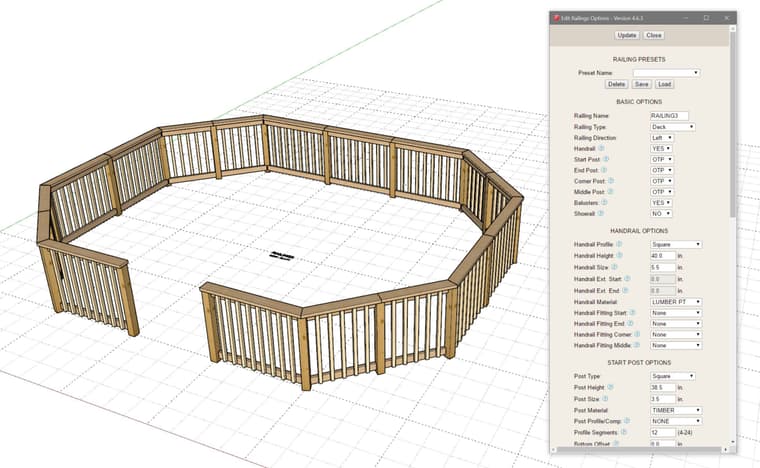Open the Railing Direction dropdown showing Left
Screen dimensions: 760x468
tap(662, 138)
